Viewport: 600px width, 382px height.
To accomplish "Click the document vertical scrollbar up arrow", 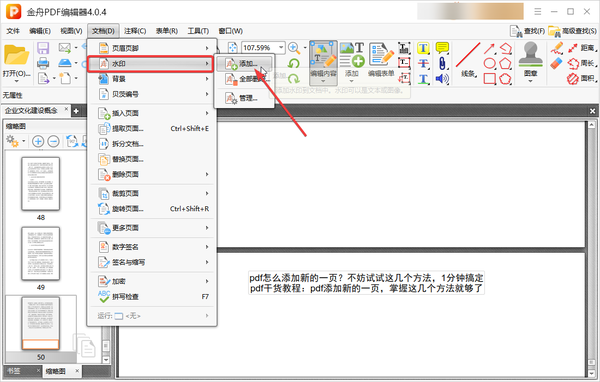I will point(592,125).
